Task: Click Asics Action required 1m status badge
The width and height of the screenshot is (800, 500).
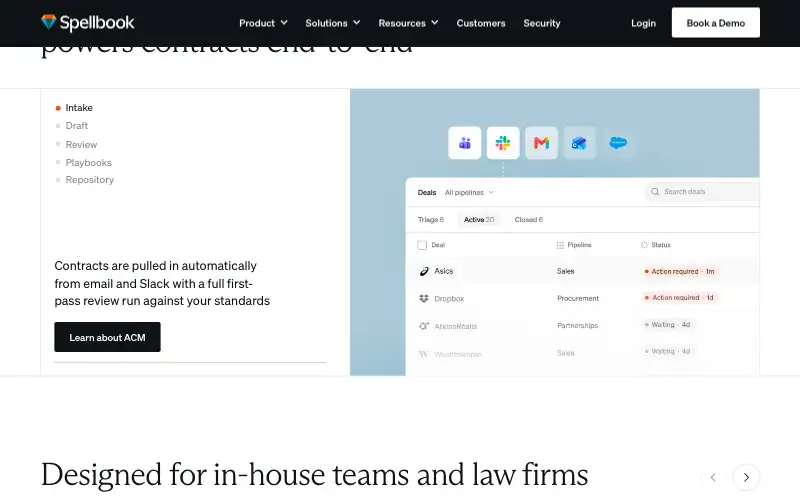Action: (679, 271)
